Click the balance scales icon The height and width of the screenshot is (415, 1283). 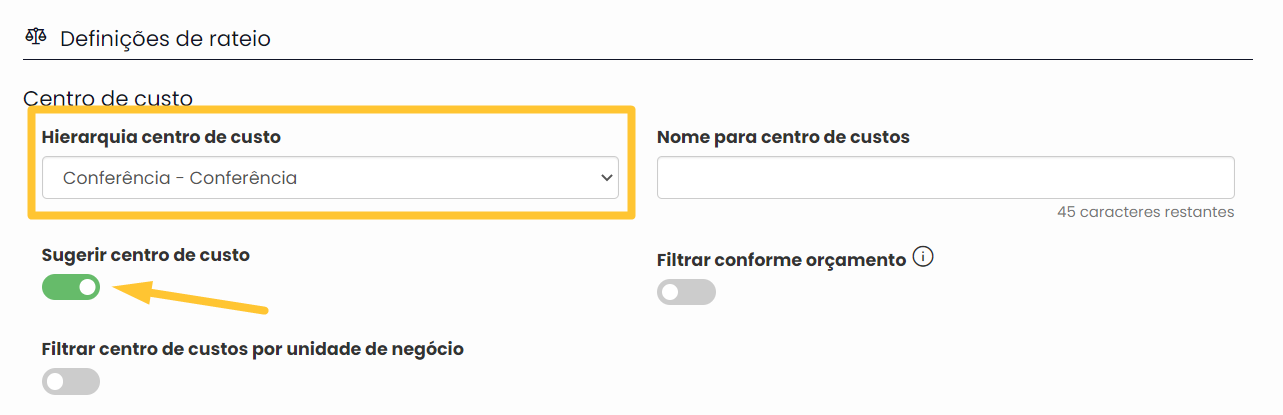35,37
